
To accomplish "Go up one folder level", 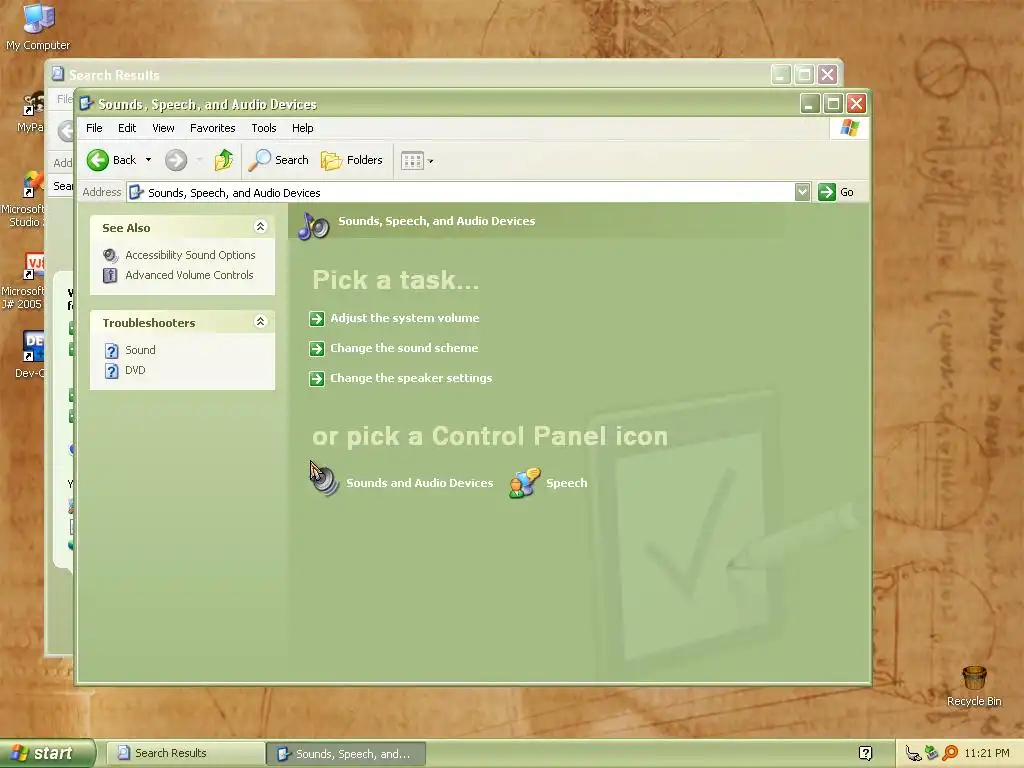I will [x=223, y=160].
